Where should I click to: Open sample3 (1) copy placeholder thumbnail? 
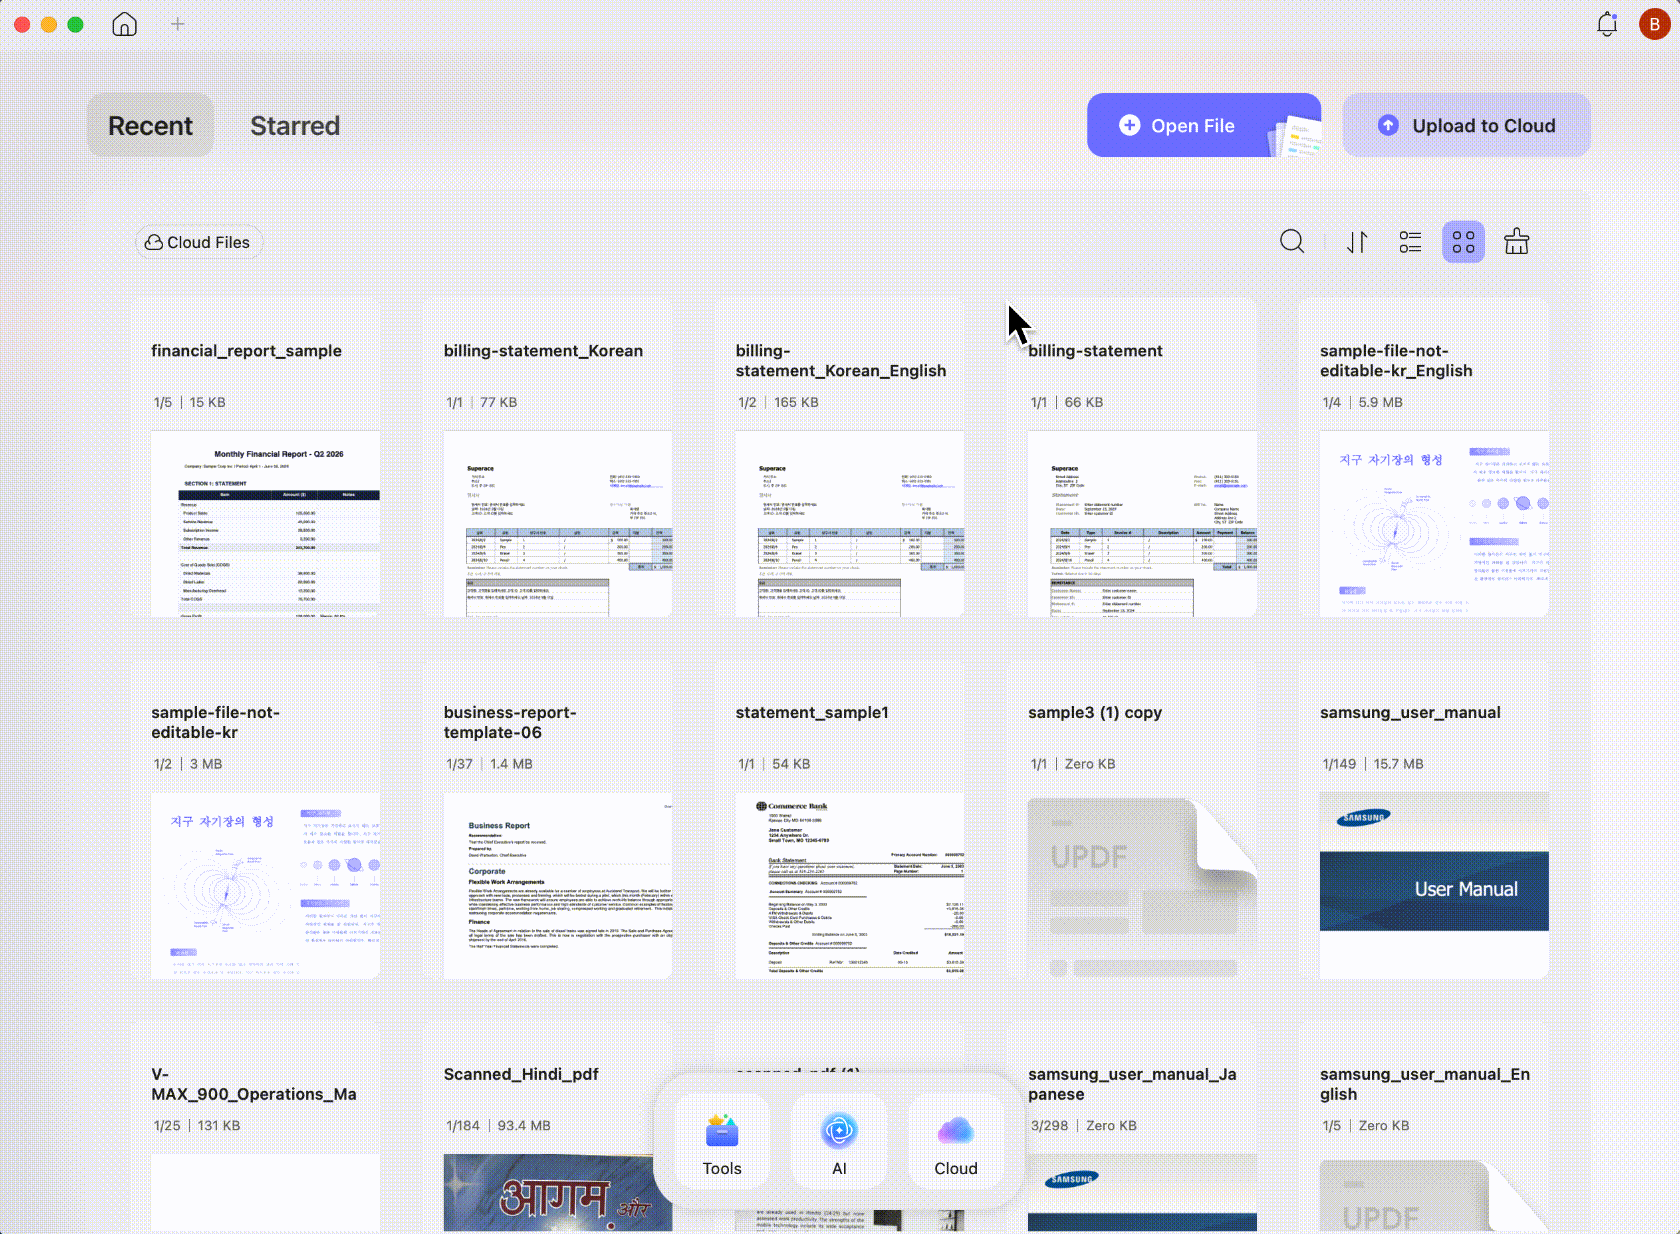[1142, 885]
